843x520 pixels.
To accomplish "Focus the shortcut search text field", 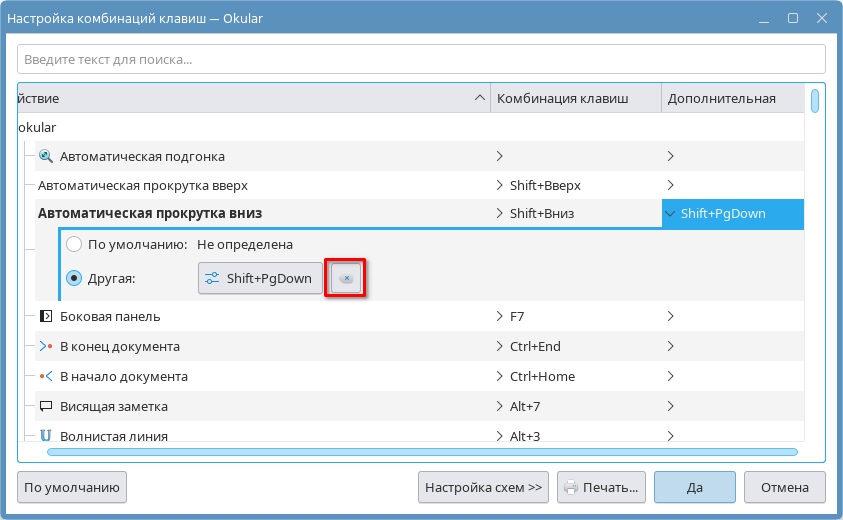I will (420, 59).
